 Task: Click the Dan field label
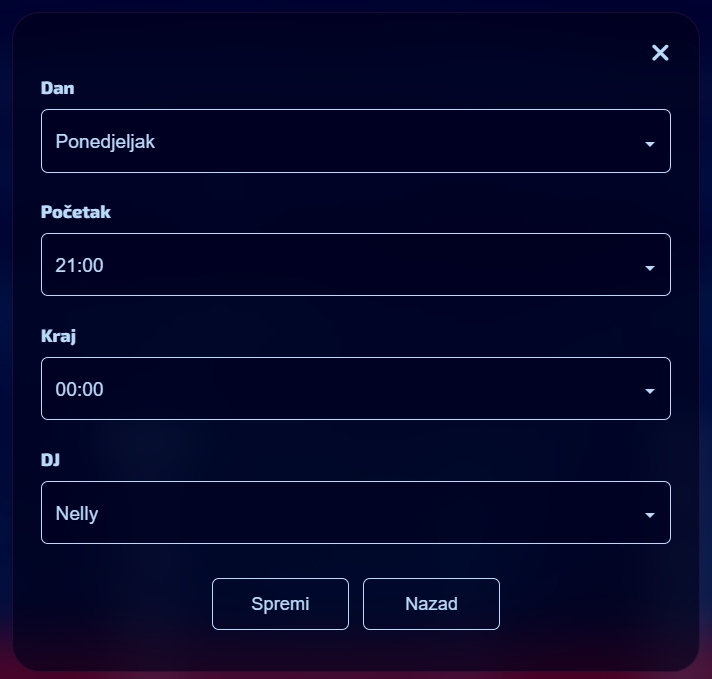(x=58, y=88)
